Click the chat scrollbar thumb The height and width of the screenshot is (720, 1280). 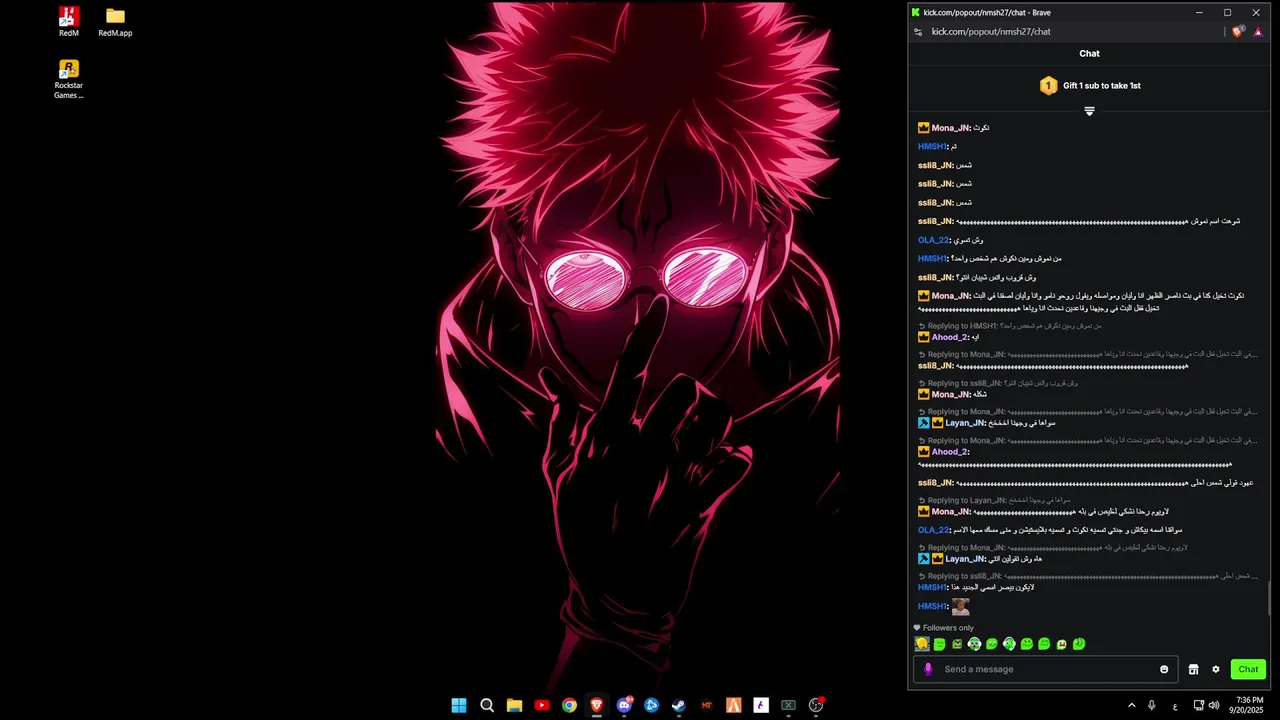pos(1270,598)
